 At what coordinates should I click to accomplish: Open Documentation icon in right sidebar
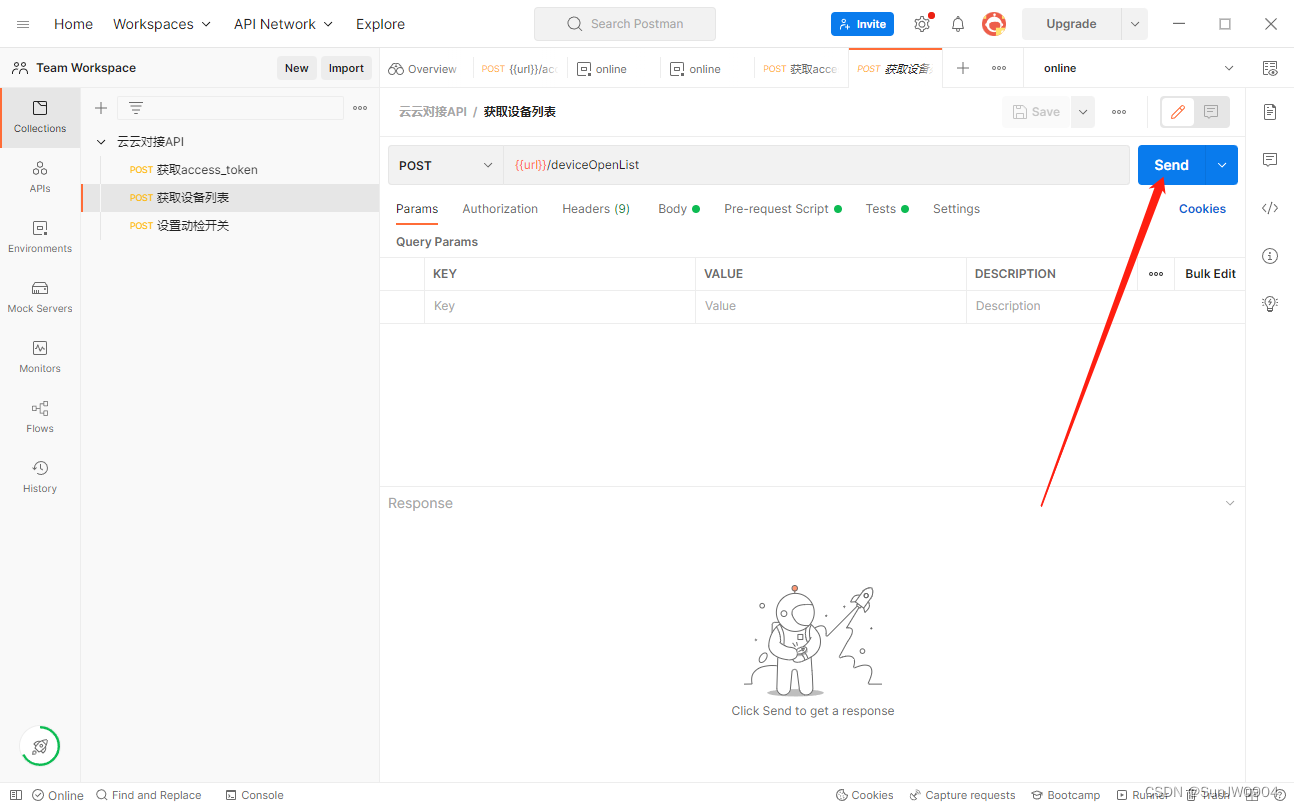coord(1270,112)
